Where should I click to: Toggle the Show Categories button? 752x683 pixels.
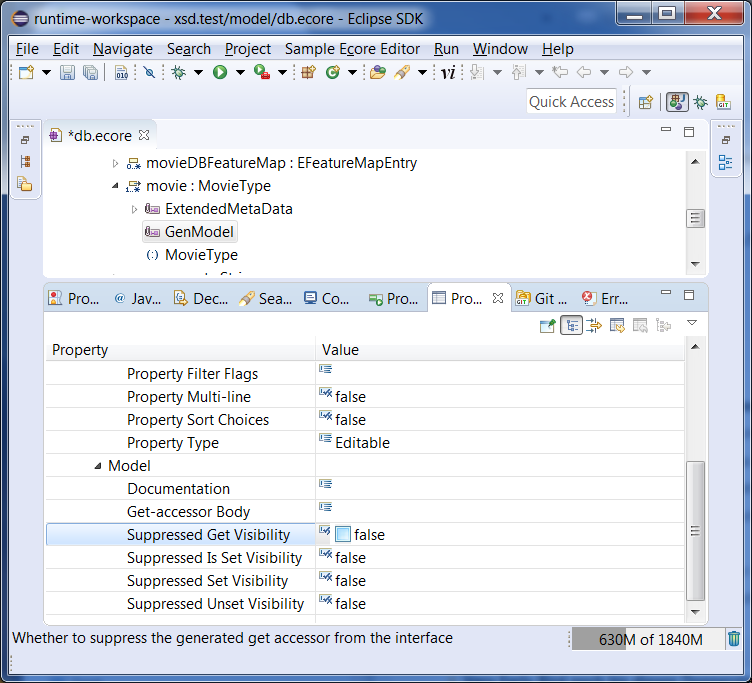[571, 326]
